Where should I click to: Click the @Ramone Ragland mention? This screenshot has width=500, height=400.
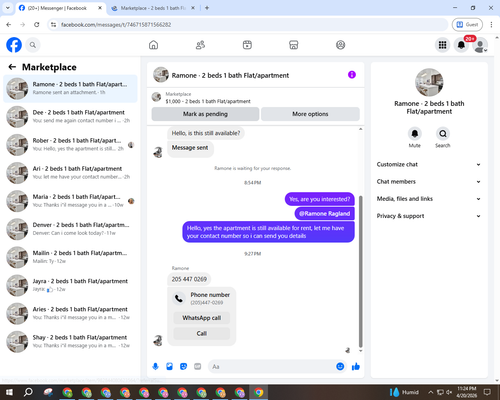(325, 214)
